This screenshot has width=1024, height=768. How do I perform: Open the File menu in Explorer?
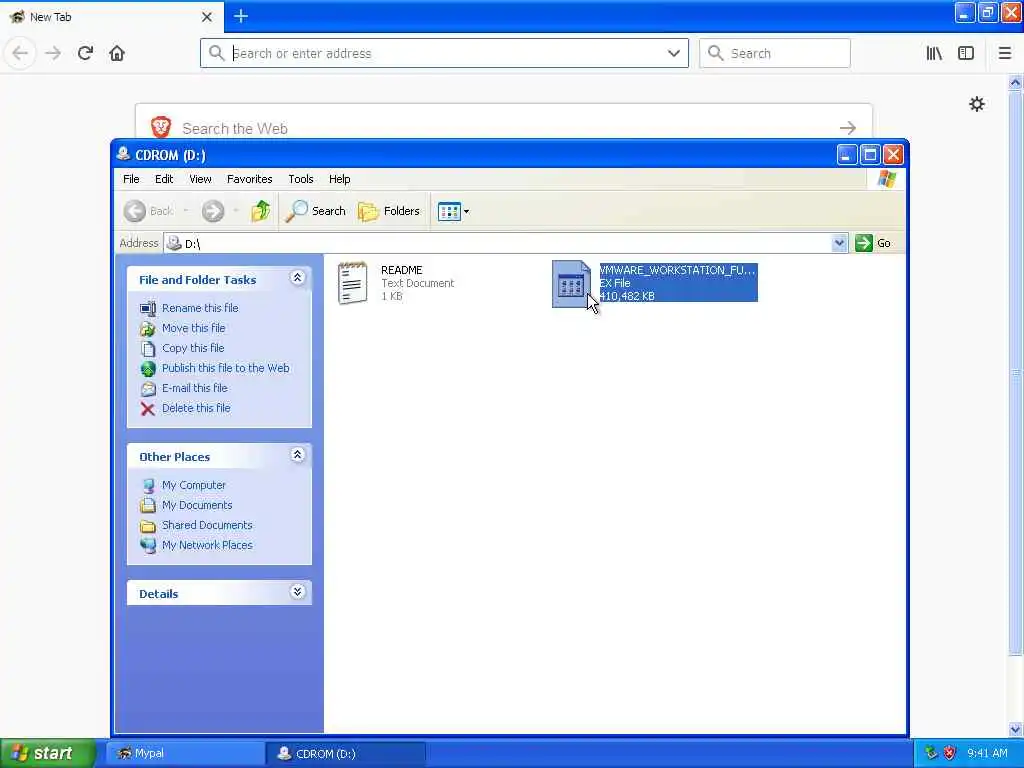click(131, 179)
